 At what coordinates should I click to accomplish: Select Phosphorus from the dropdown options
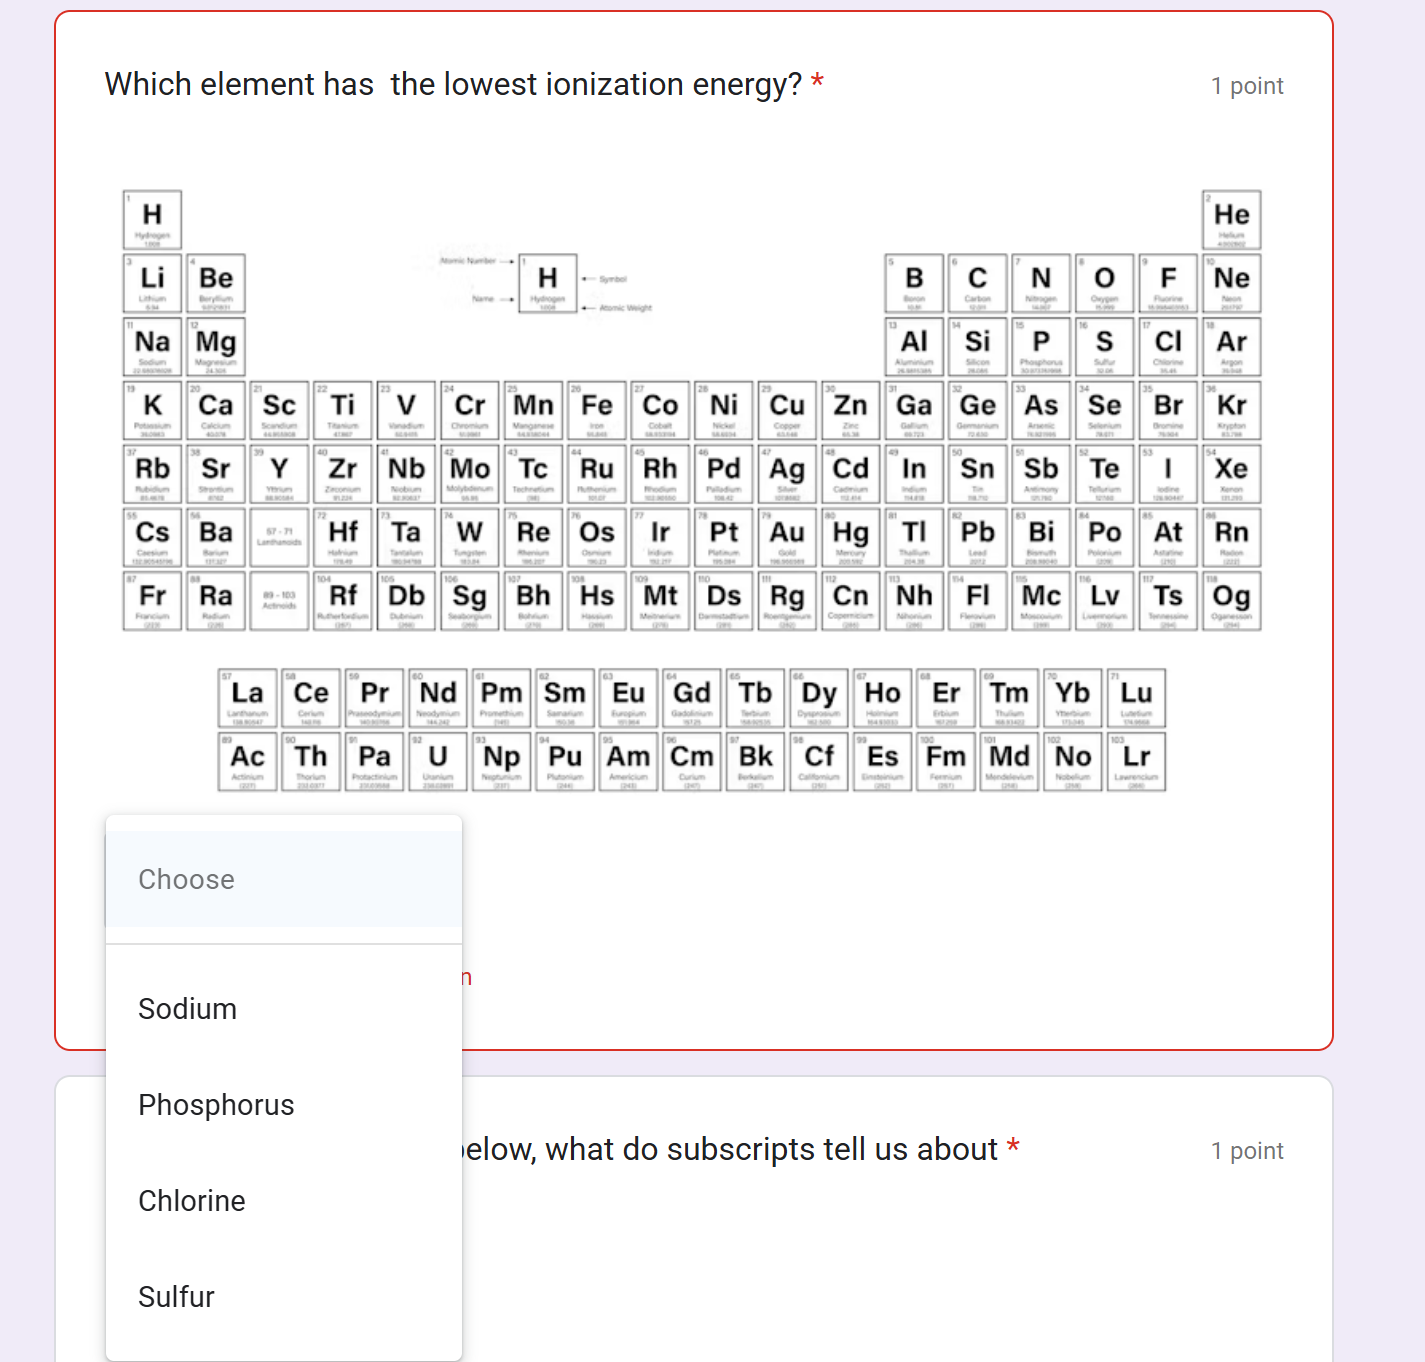coord(216,1104)
